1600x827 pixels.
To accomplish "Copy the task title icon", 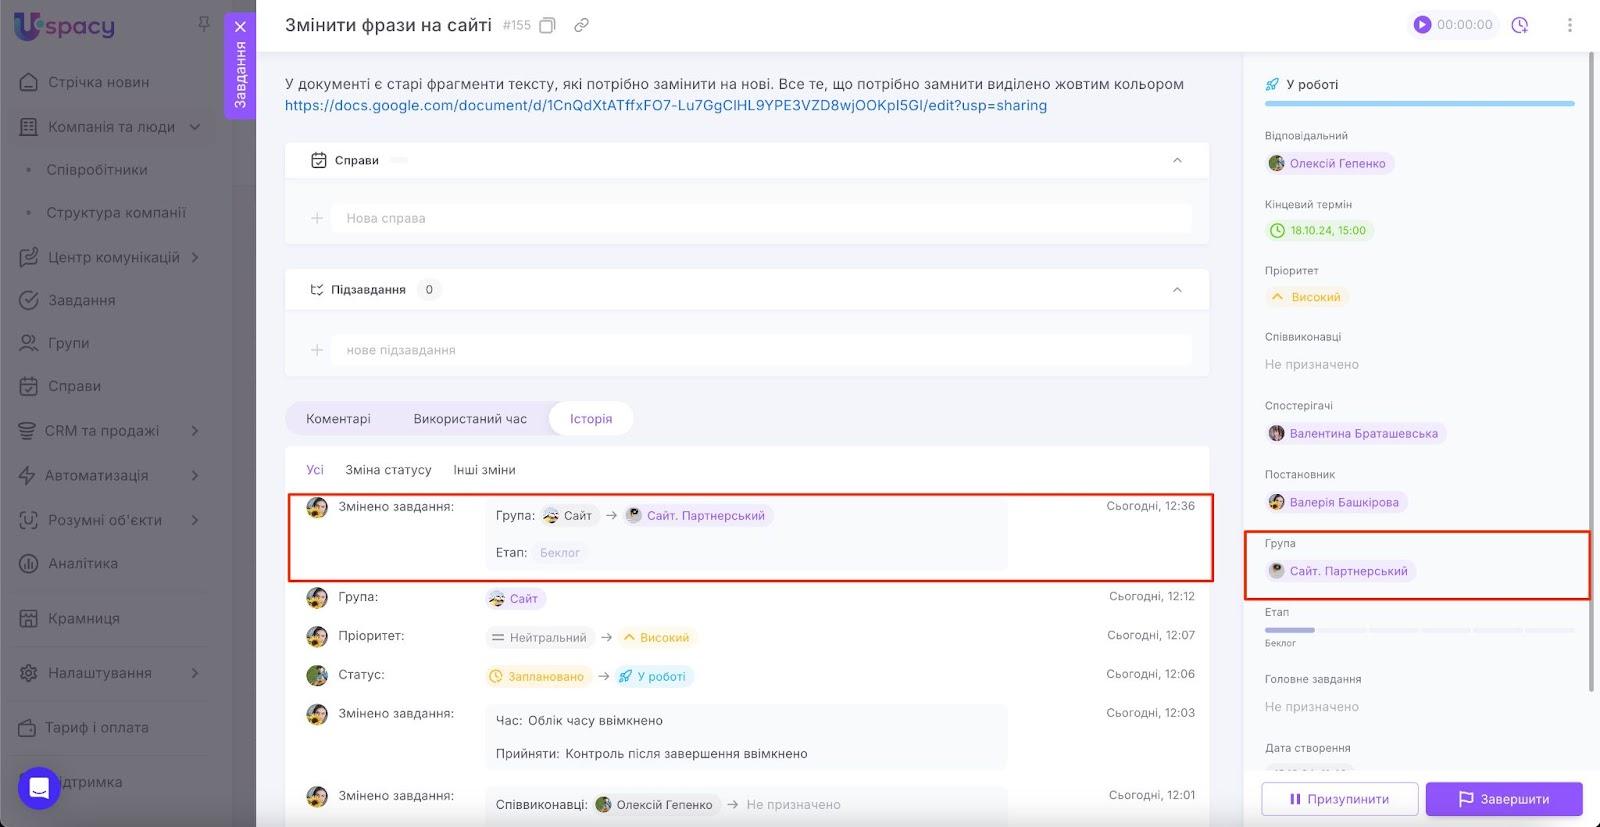I will [547, 25].
